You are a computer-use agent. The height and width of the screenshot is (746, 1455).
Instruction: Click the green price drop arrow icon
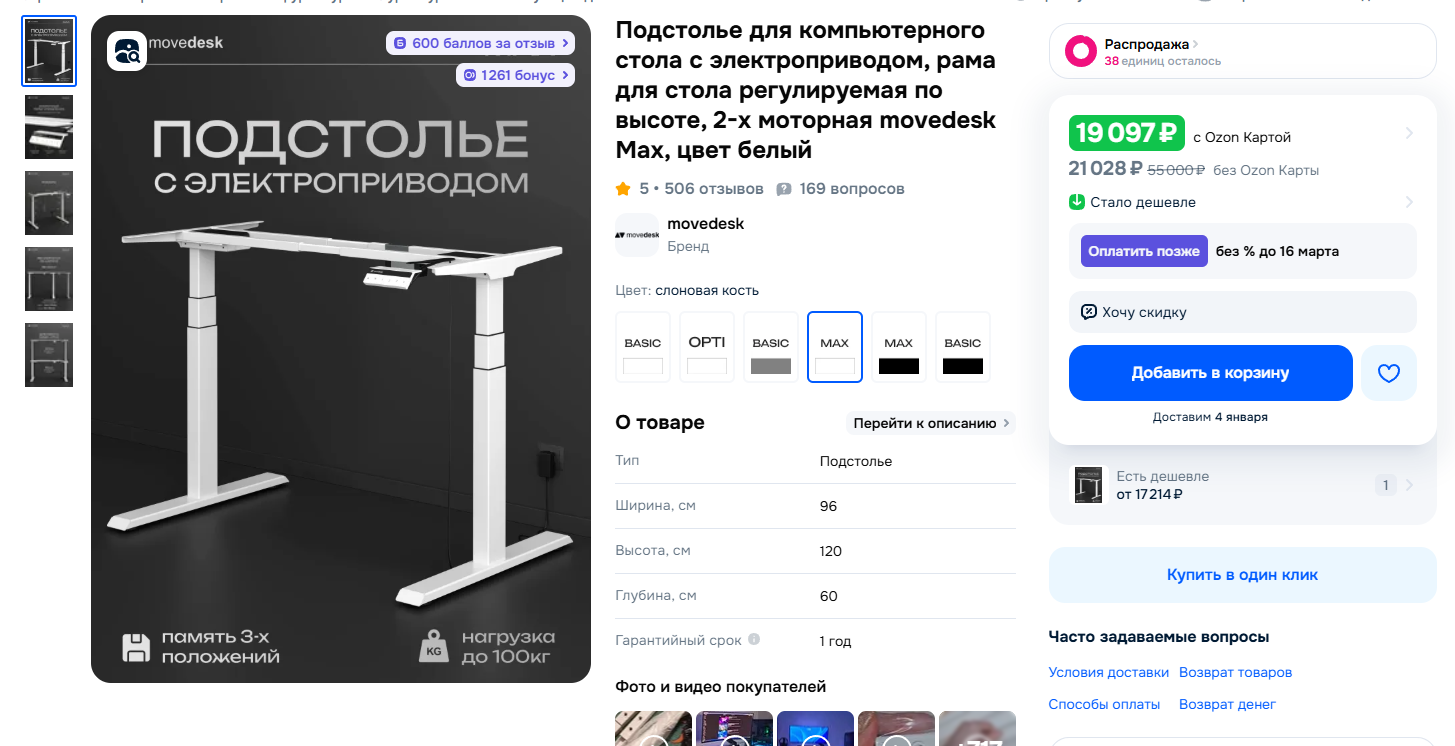point(1077,202)
